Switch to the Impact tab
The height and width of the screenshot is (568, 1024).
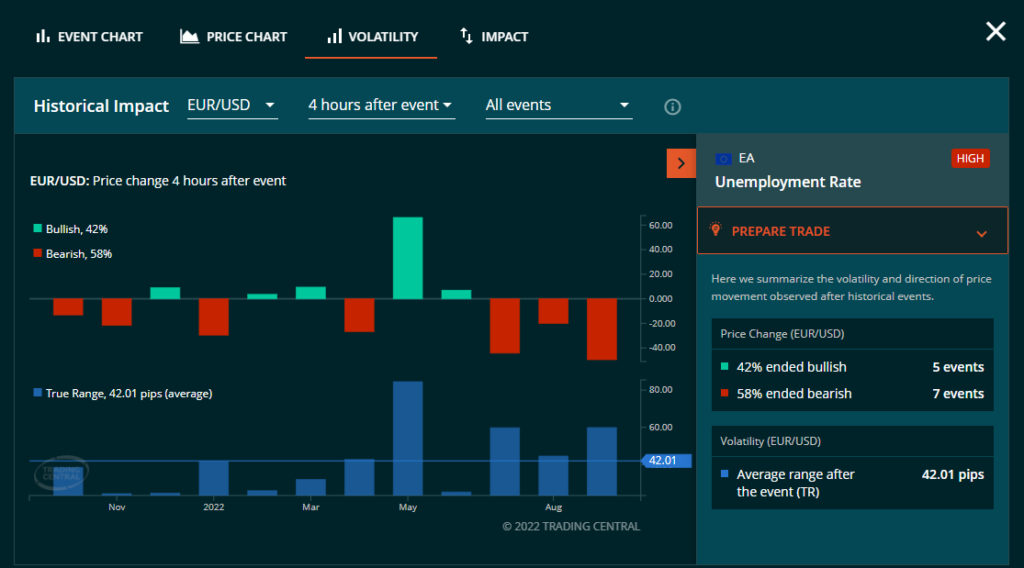(x=494, y=37)
